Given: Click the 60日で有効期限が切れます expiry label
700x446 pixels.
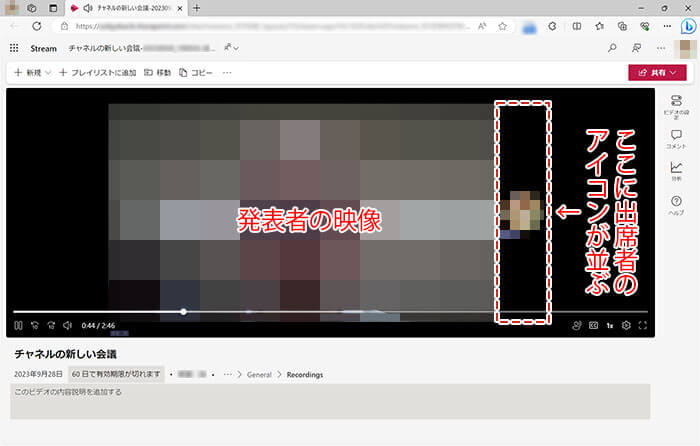Looking at the screenshot, I should click(116, 374).
